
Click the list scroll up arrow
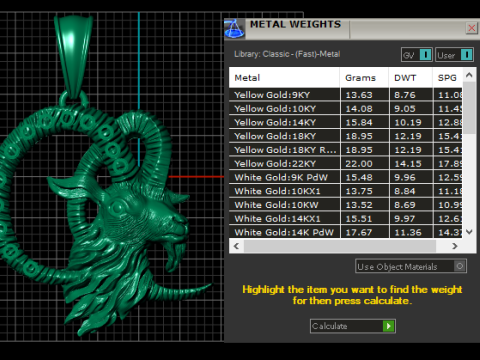469,75
